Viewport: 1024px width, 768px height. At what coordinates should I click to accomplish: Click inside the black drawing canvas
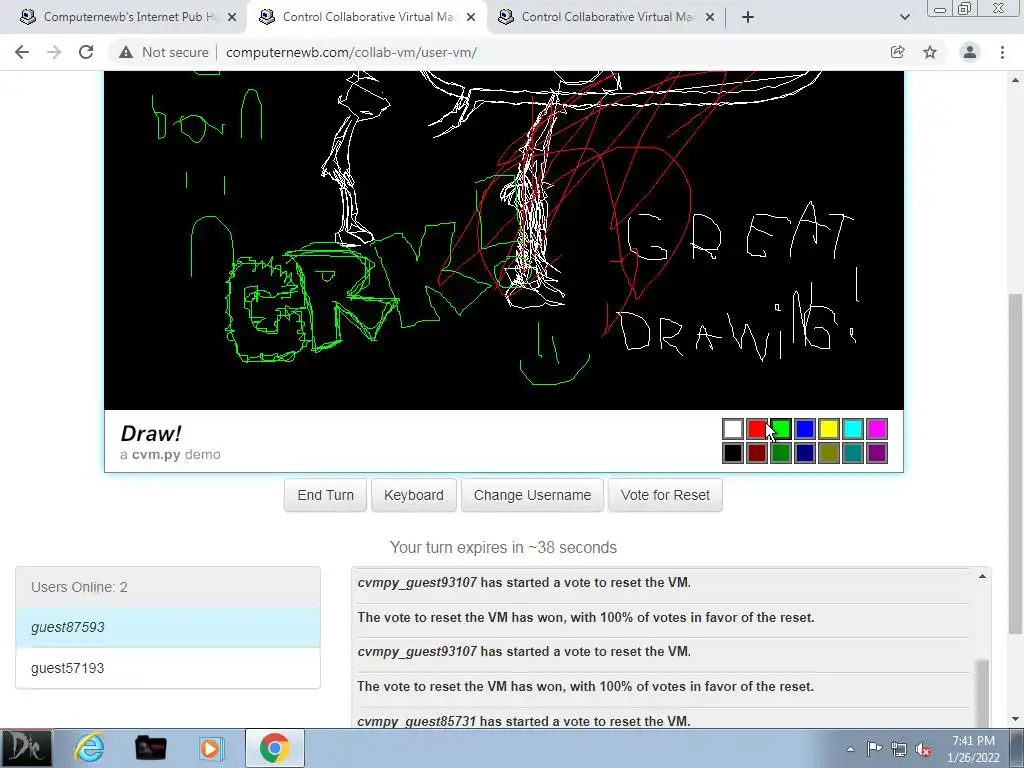(x=504, y=240)
